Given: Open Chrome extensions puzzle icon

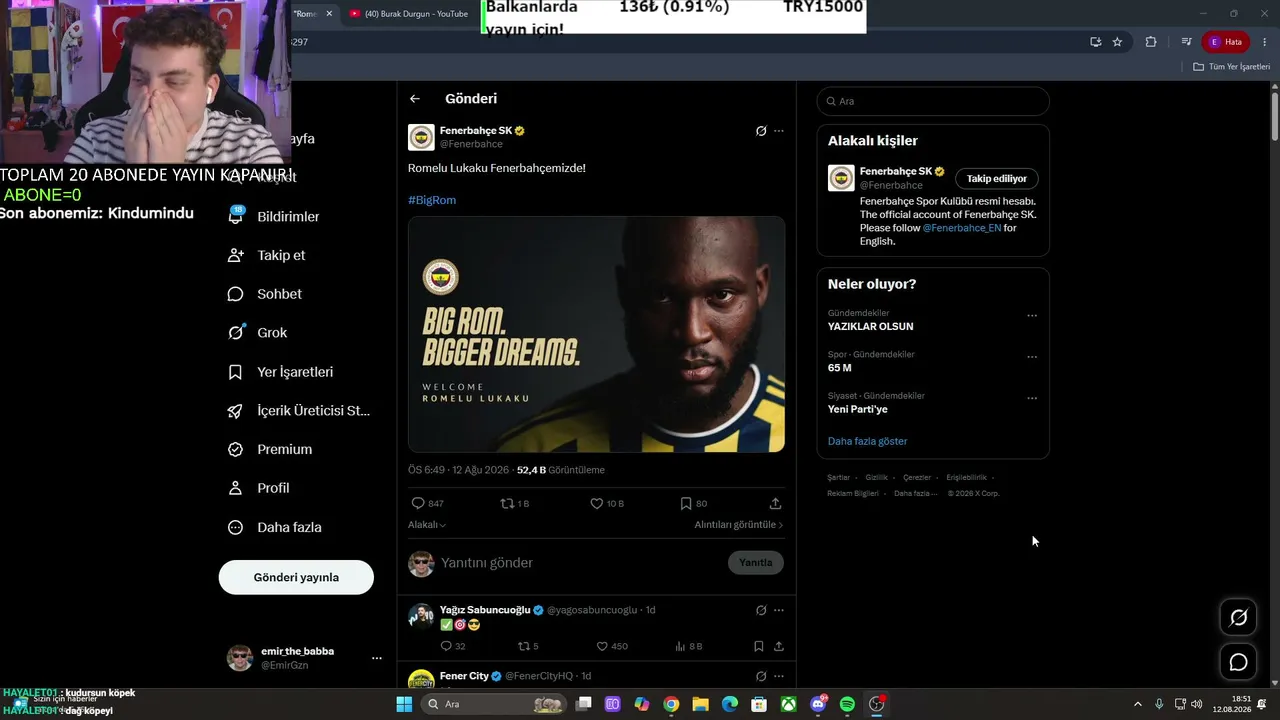Looking at the screenshot, I should pyautogui.click(x=1151, y=42).
